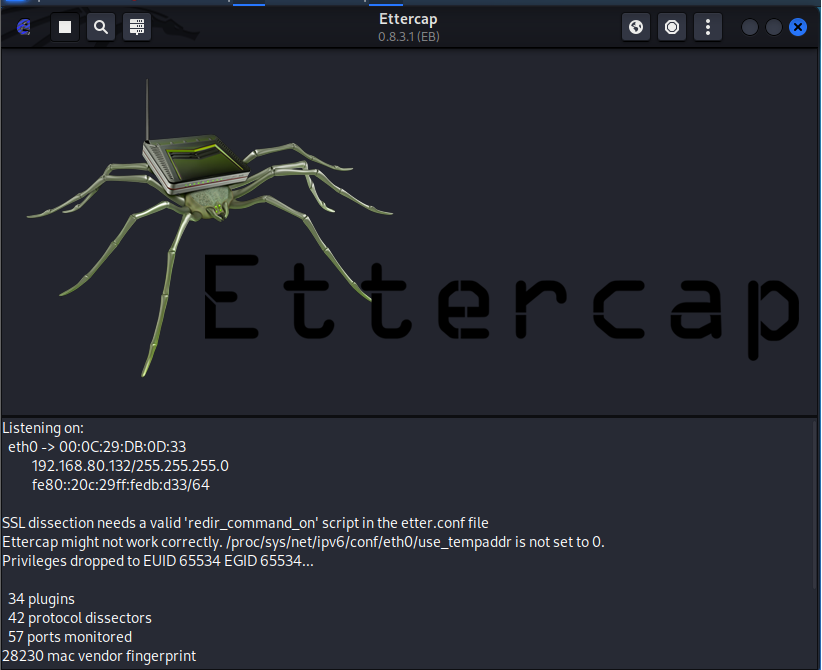Viewport: 822px width, 670px height.
Task: Click the 'Listening on:' log line
Action: 43,428
